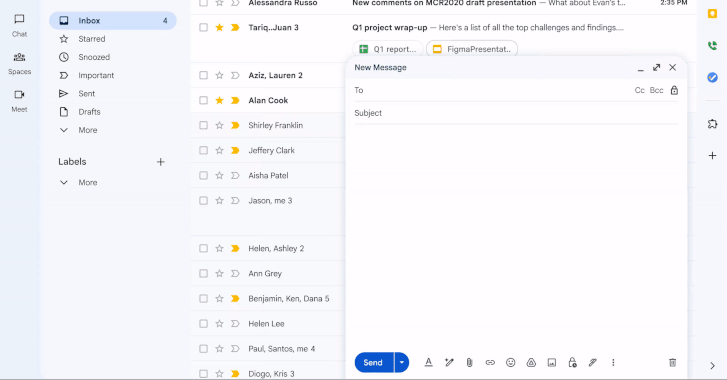Star the Ann Grey email

[x=219, y=273]
